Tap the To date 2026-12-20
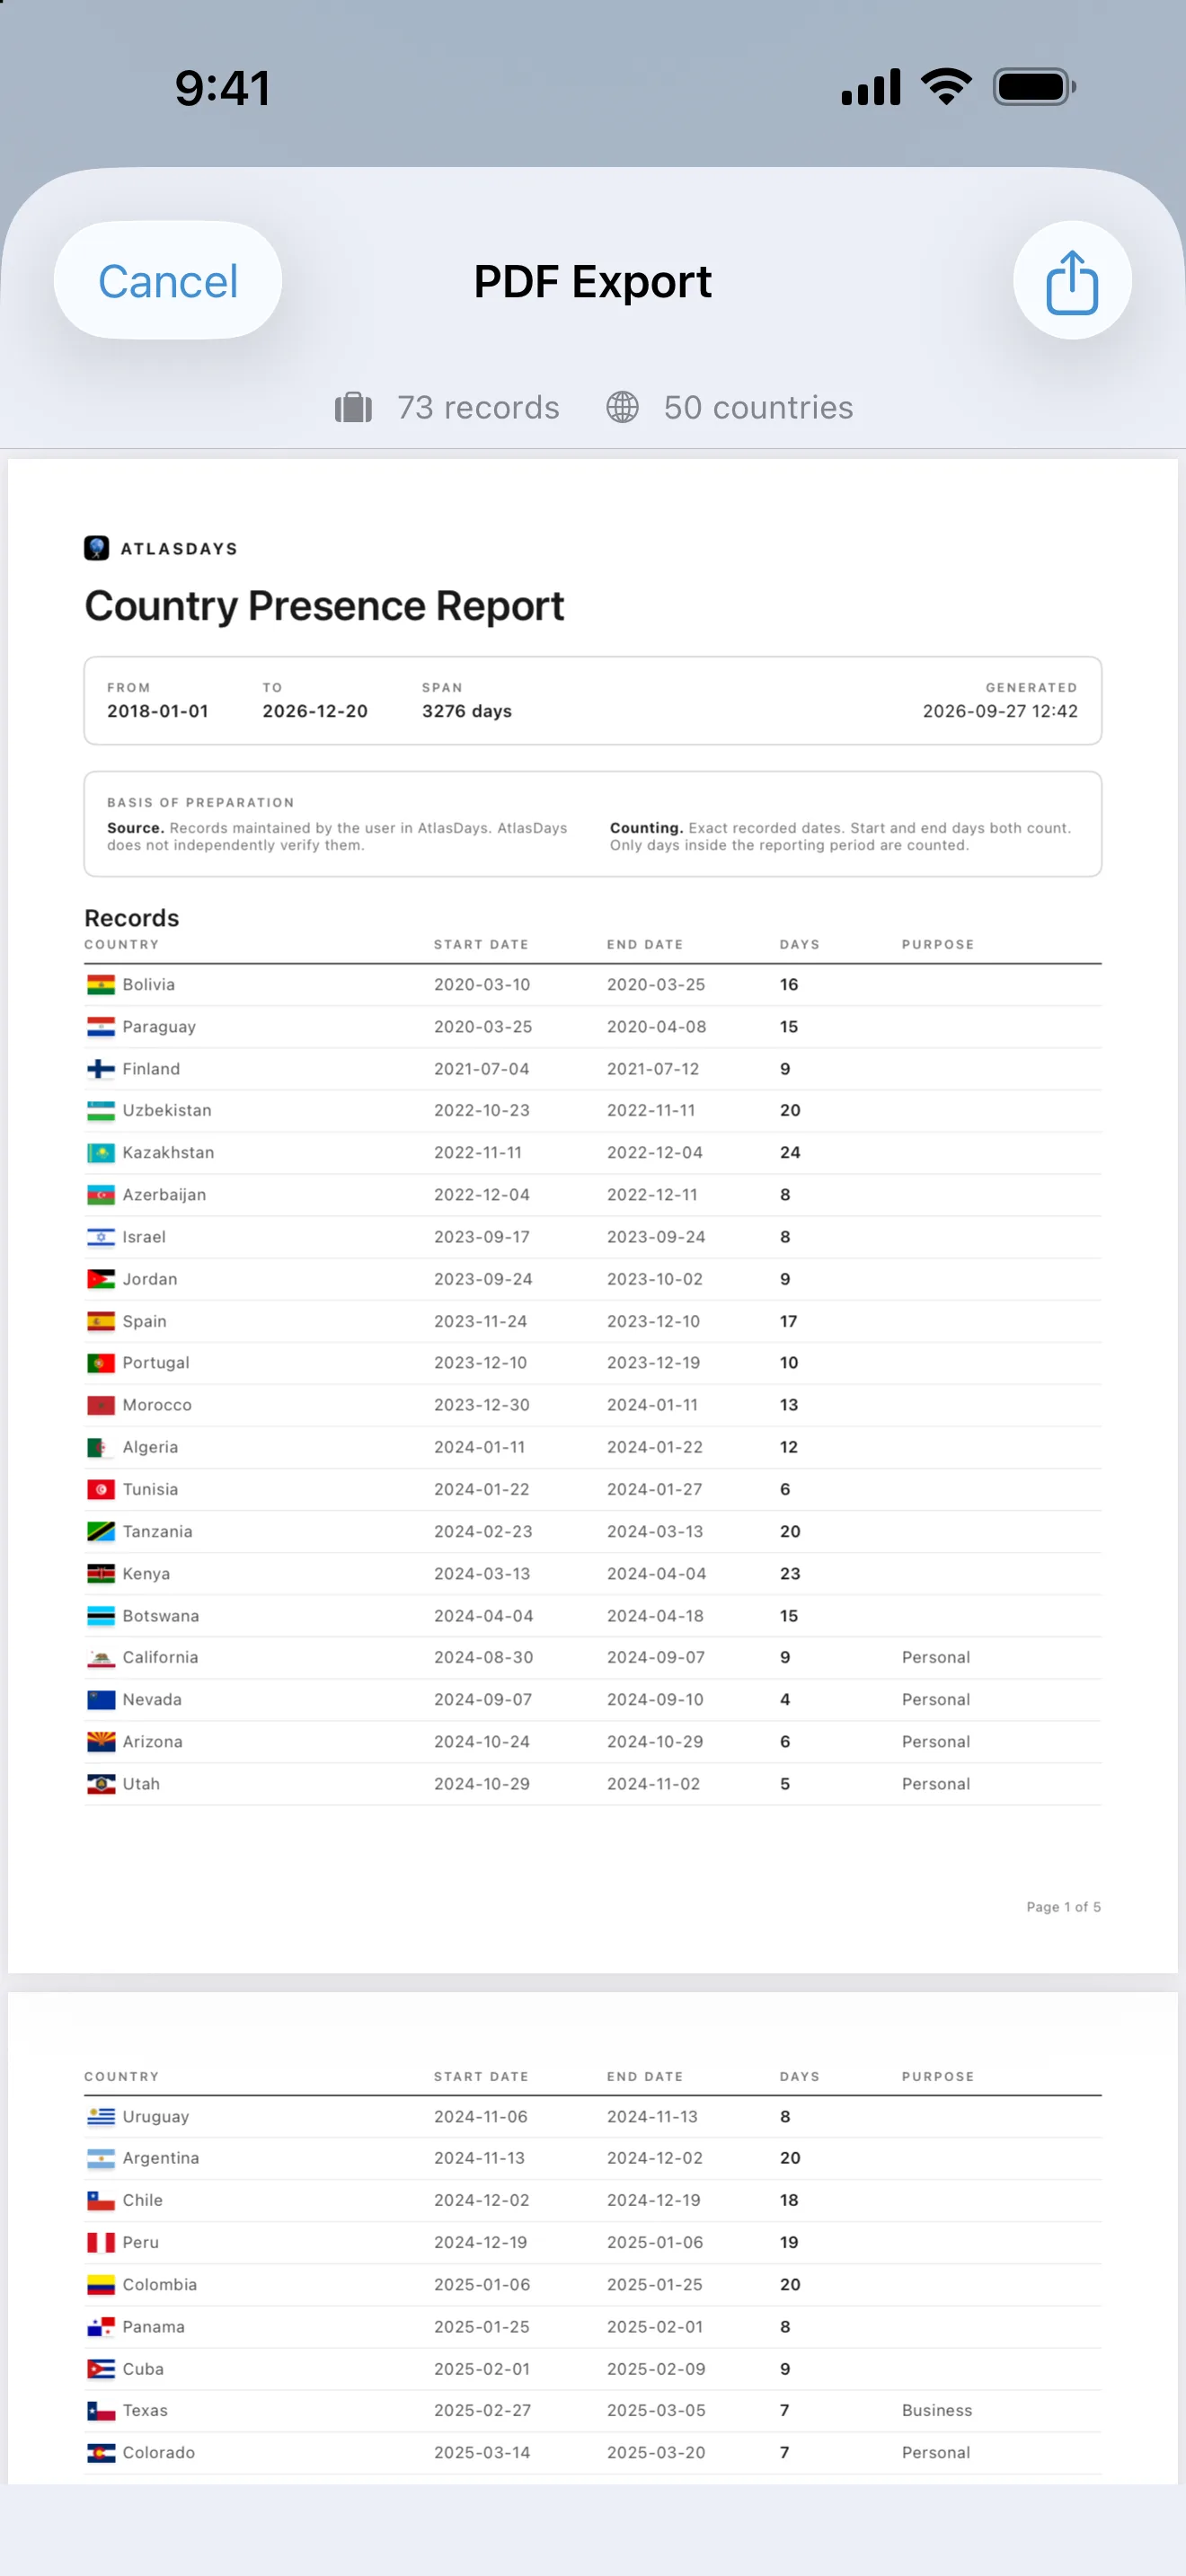Image resolution: width=1186 pixels, height=2576 pixels. pos(315,711)
